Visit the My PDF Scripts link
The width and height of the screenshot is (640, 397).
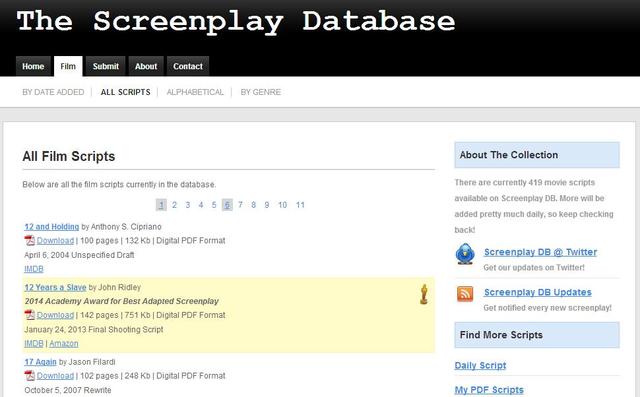pos(489,390)
